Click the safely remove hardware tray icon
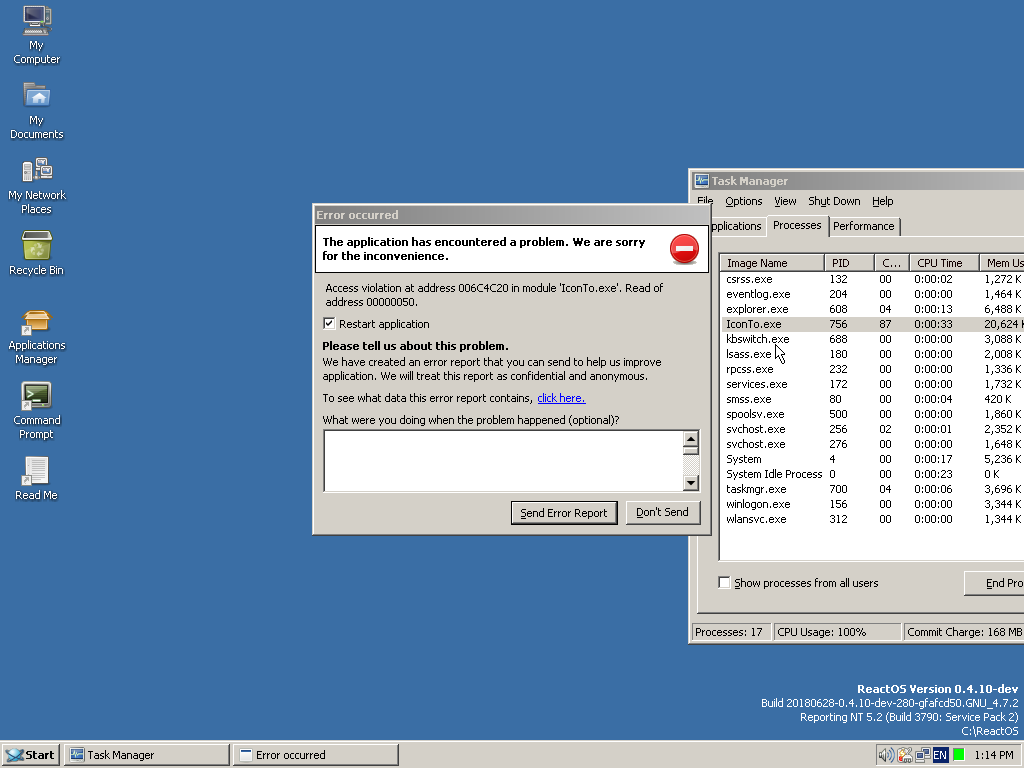This screenshot has width=1024, height=768. pyautogui.click(x=904, y=755)
